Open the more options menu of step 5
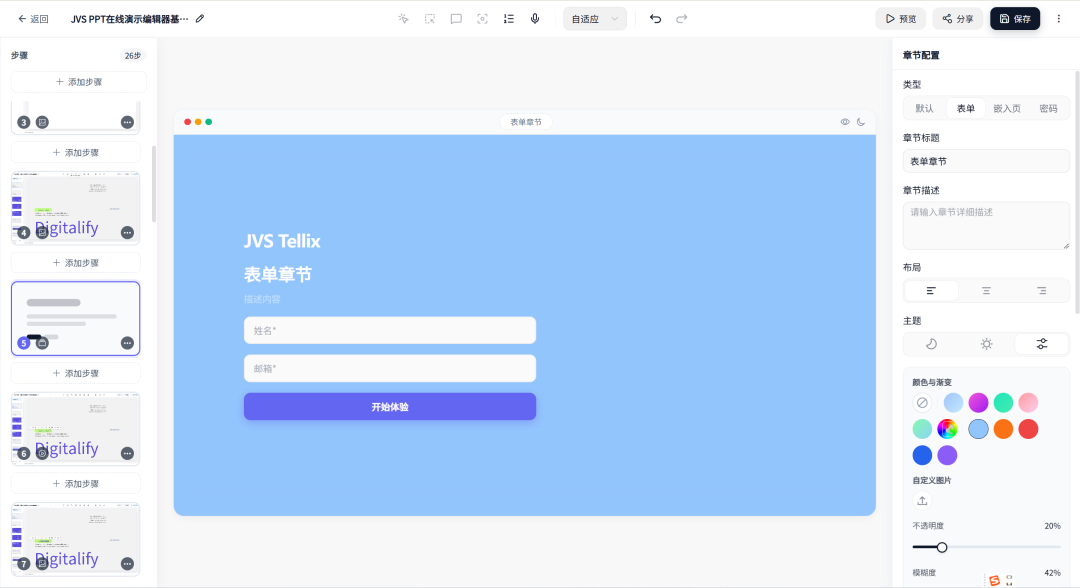The width and height of the screenshot is (1080, 588). point(127,343)
